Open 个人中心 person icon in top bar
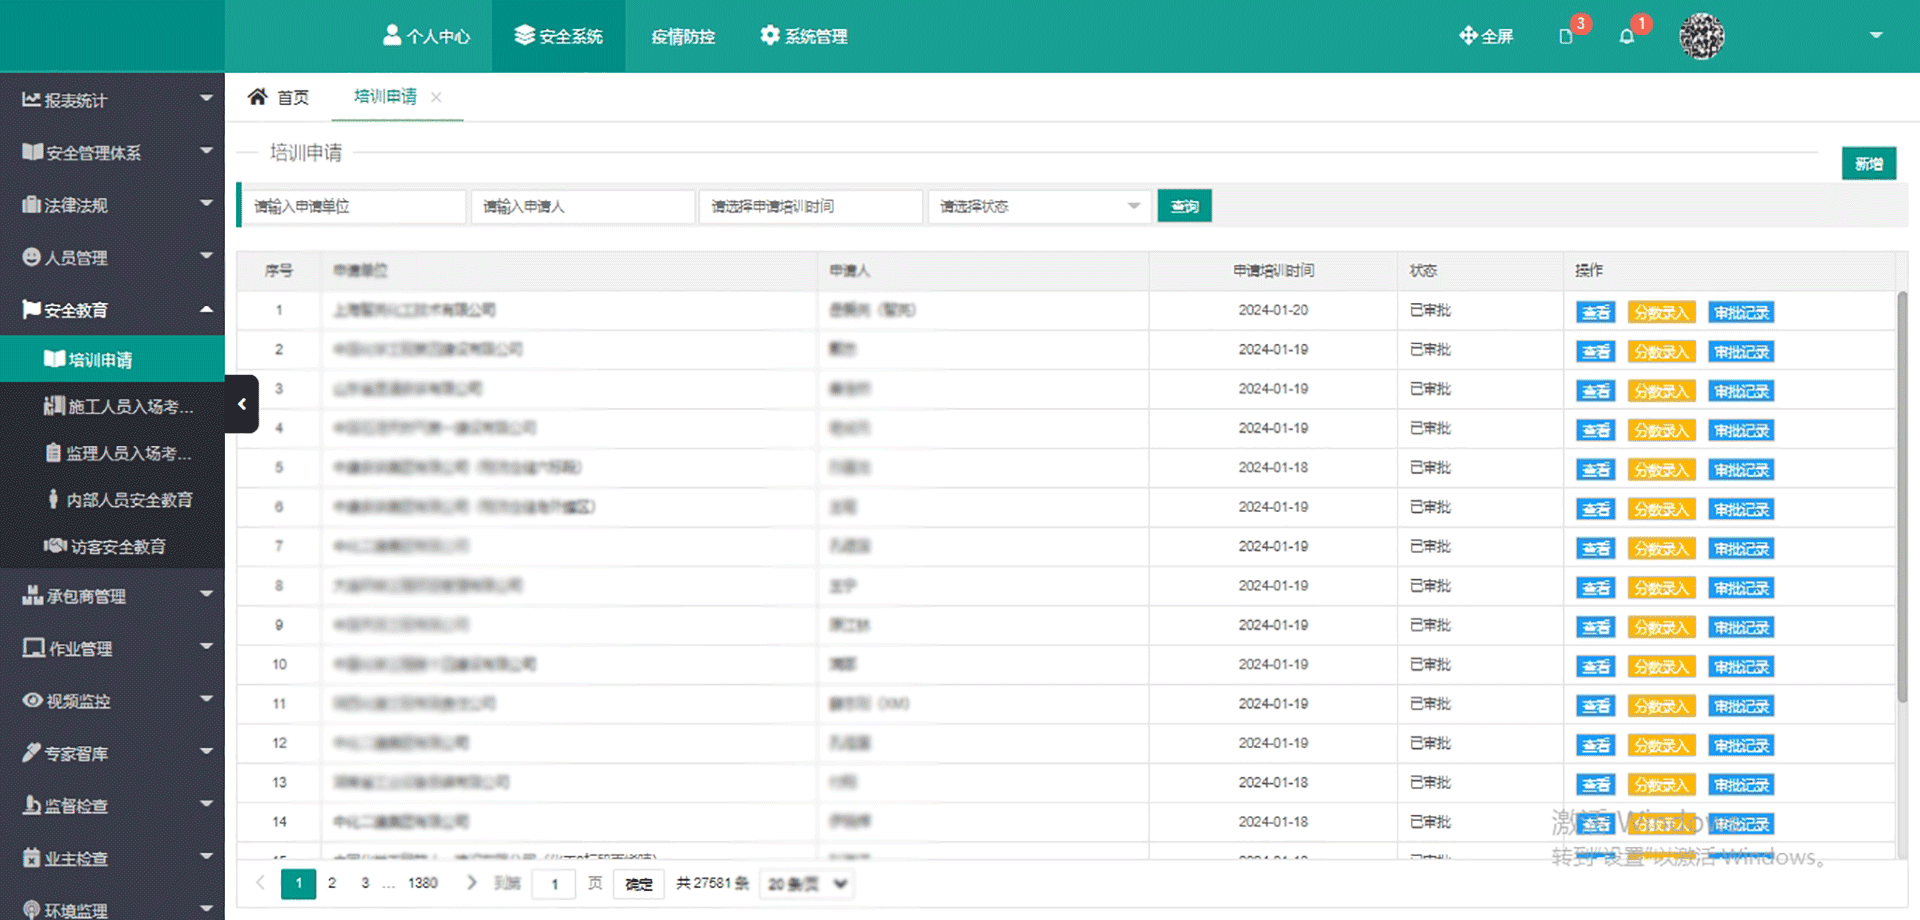 [x=392, y=35]
